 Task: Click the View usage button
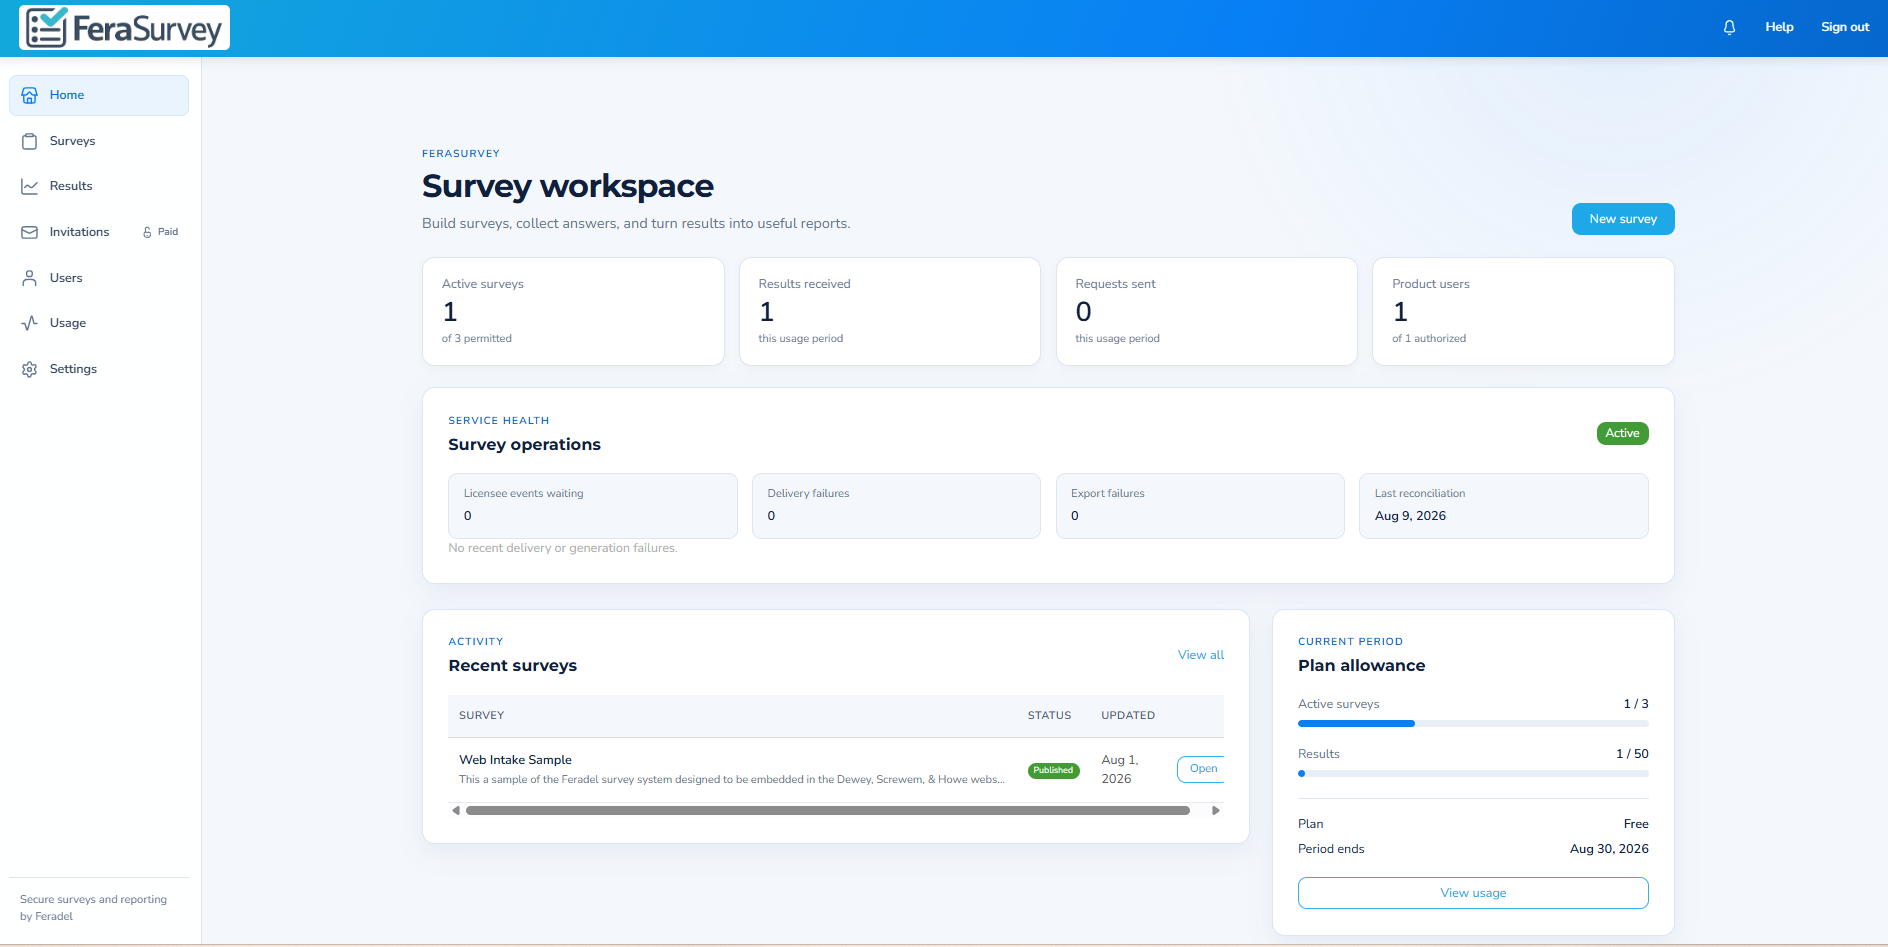[x=1473, y=893]
